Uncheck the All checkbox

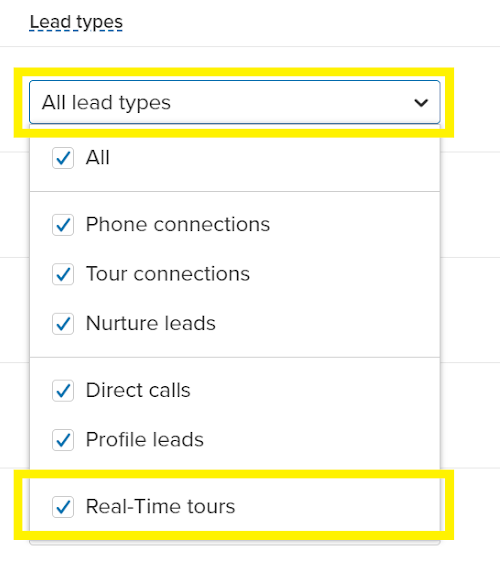pos(63,158)
